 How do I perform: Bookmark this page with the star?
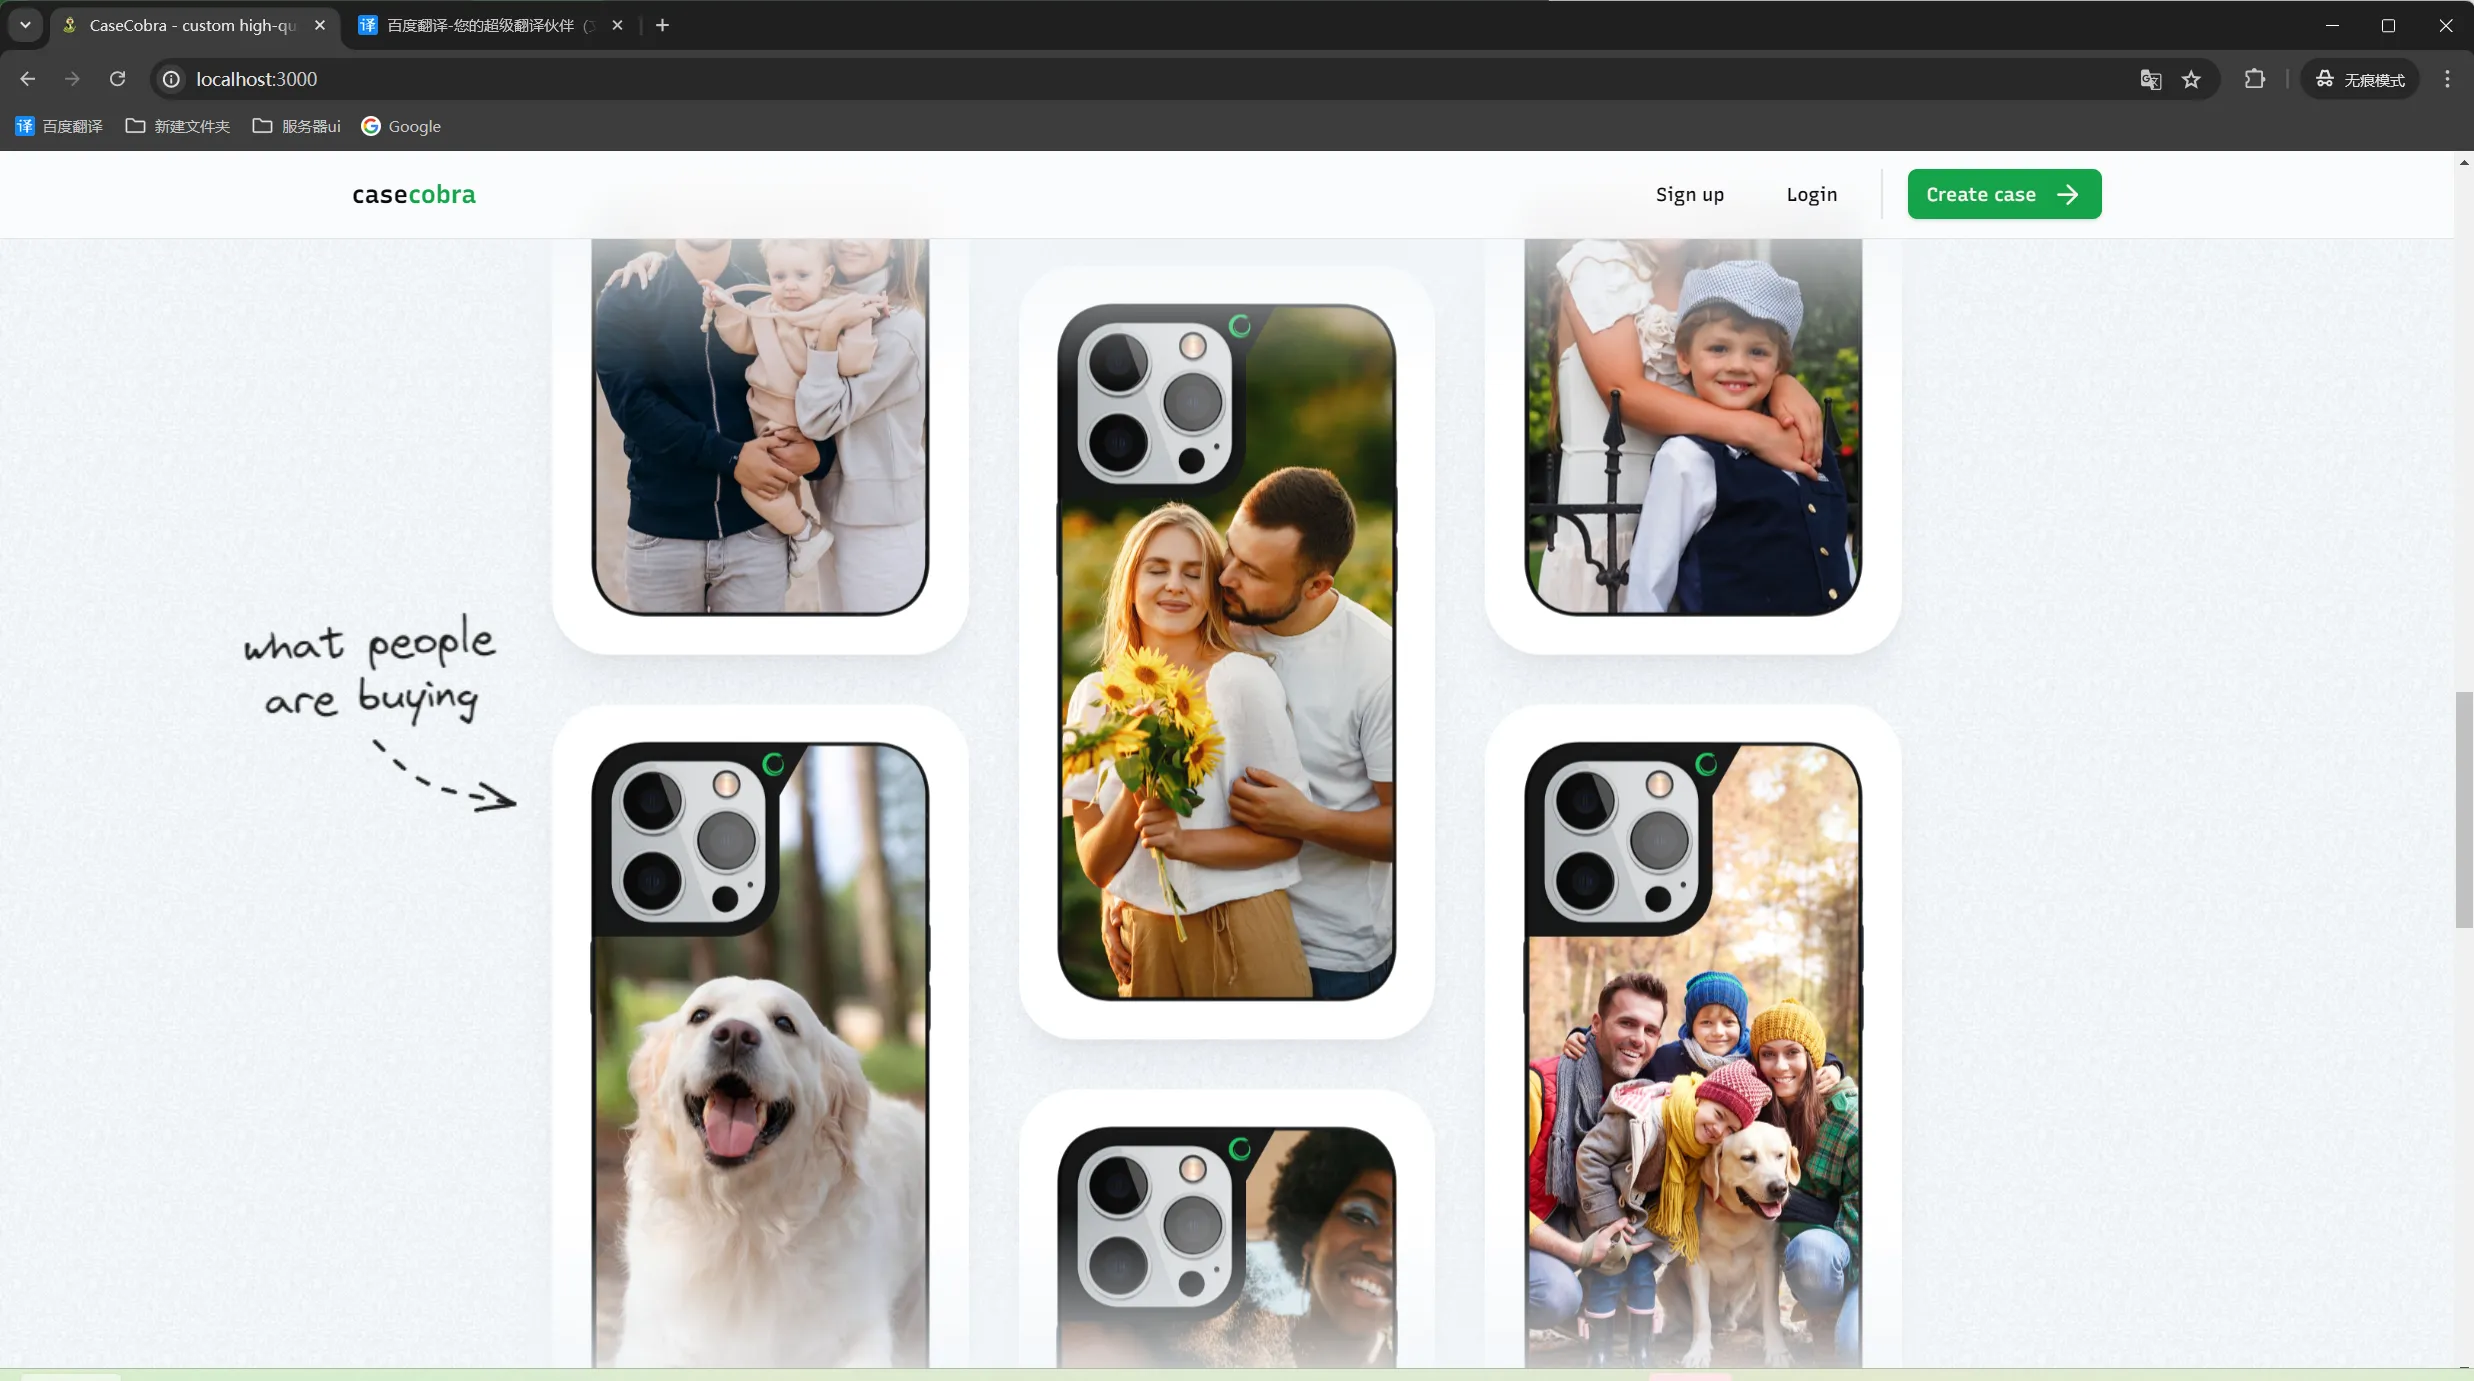coord(2191,79)
